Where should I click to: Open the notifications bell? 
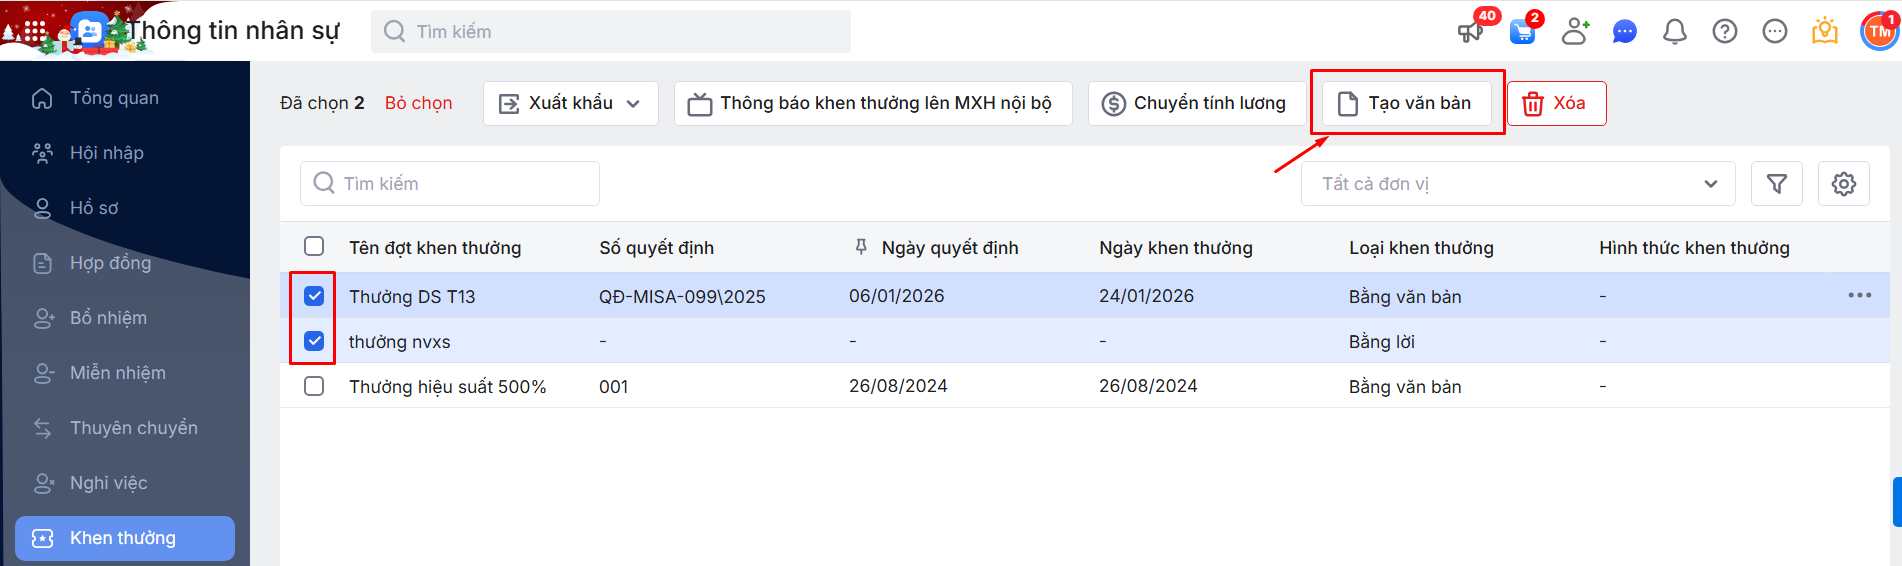coord(1675,32)
